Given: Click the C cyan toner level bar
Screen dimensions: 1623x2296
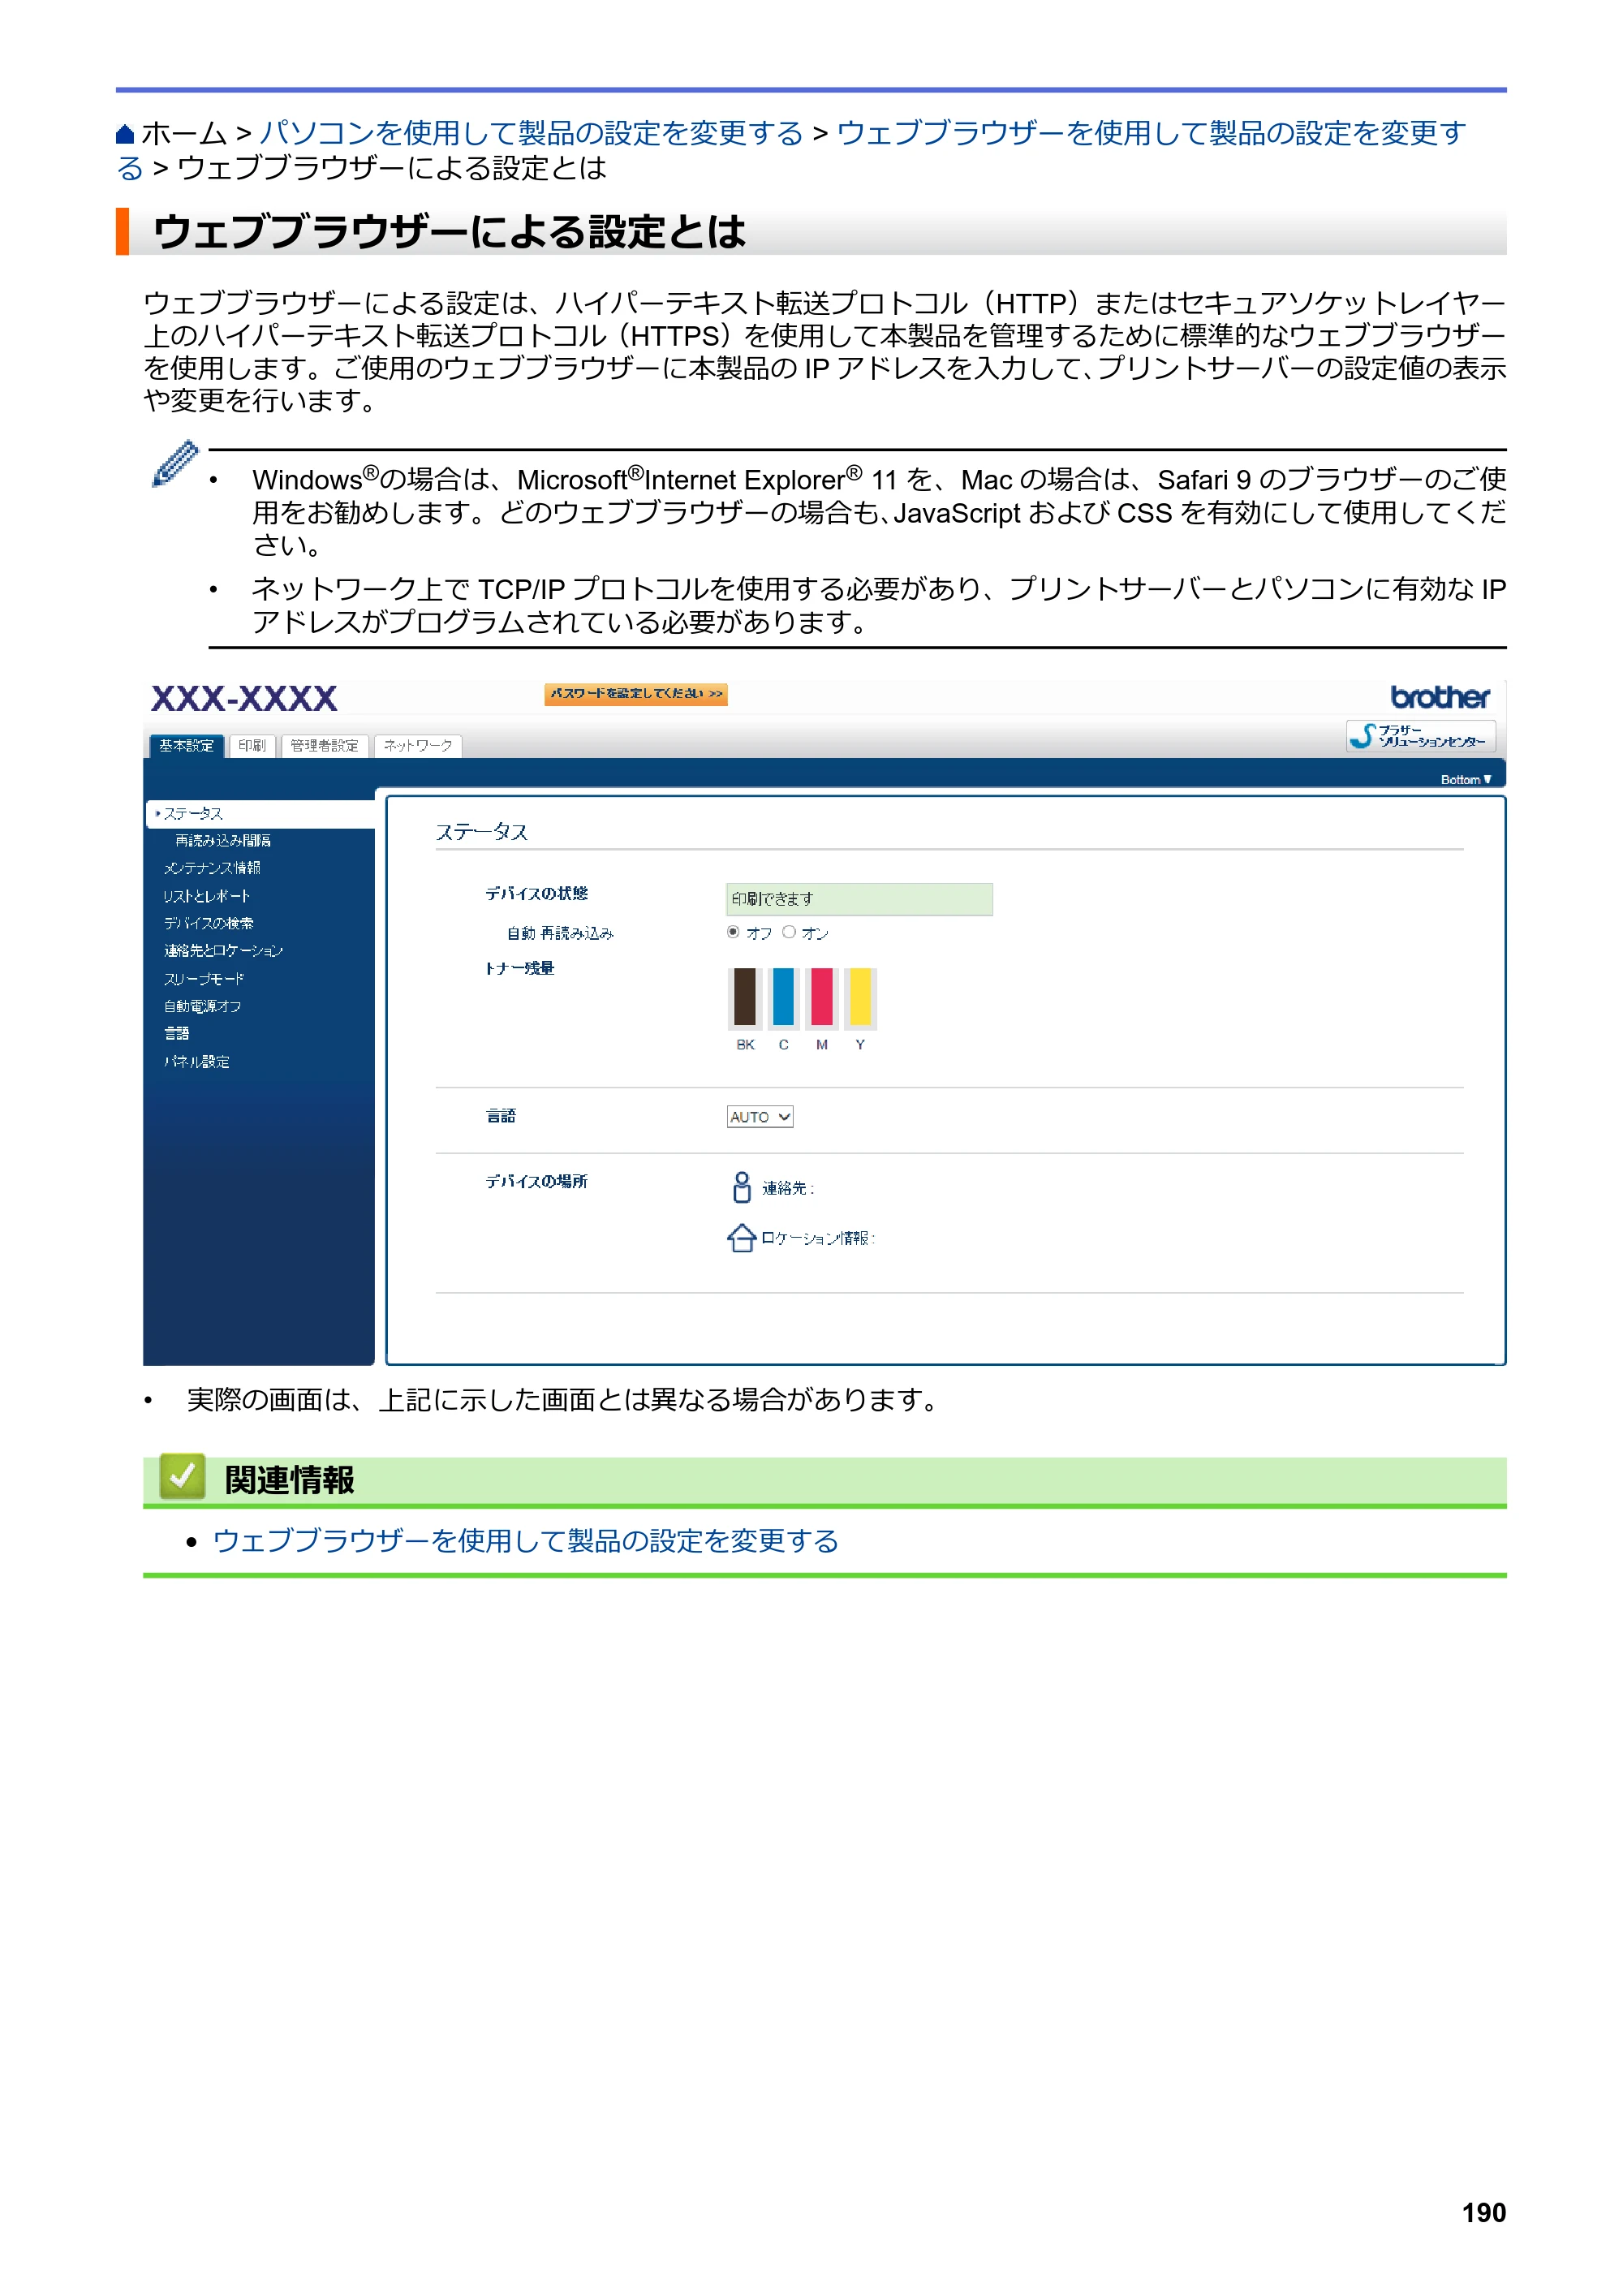Looking at the screenshot, I should (x=784, y=997).
